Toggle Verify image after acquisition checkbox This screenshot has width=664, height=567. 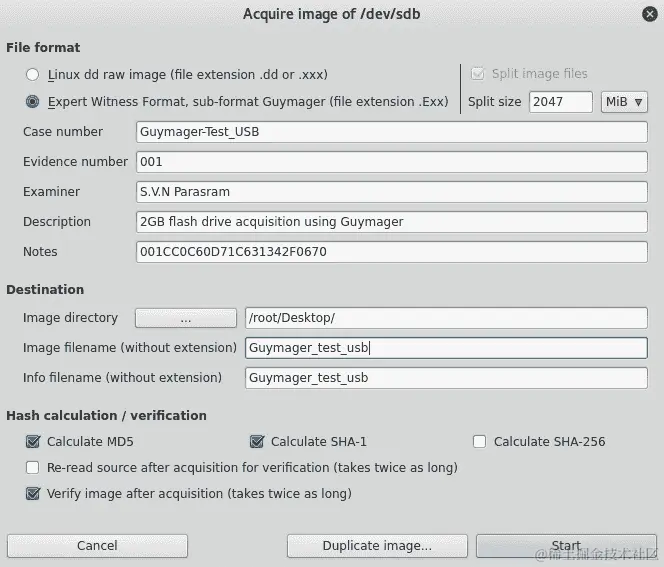point(33,494)
